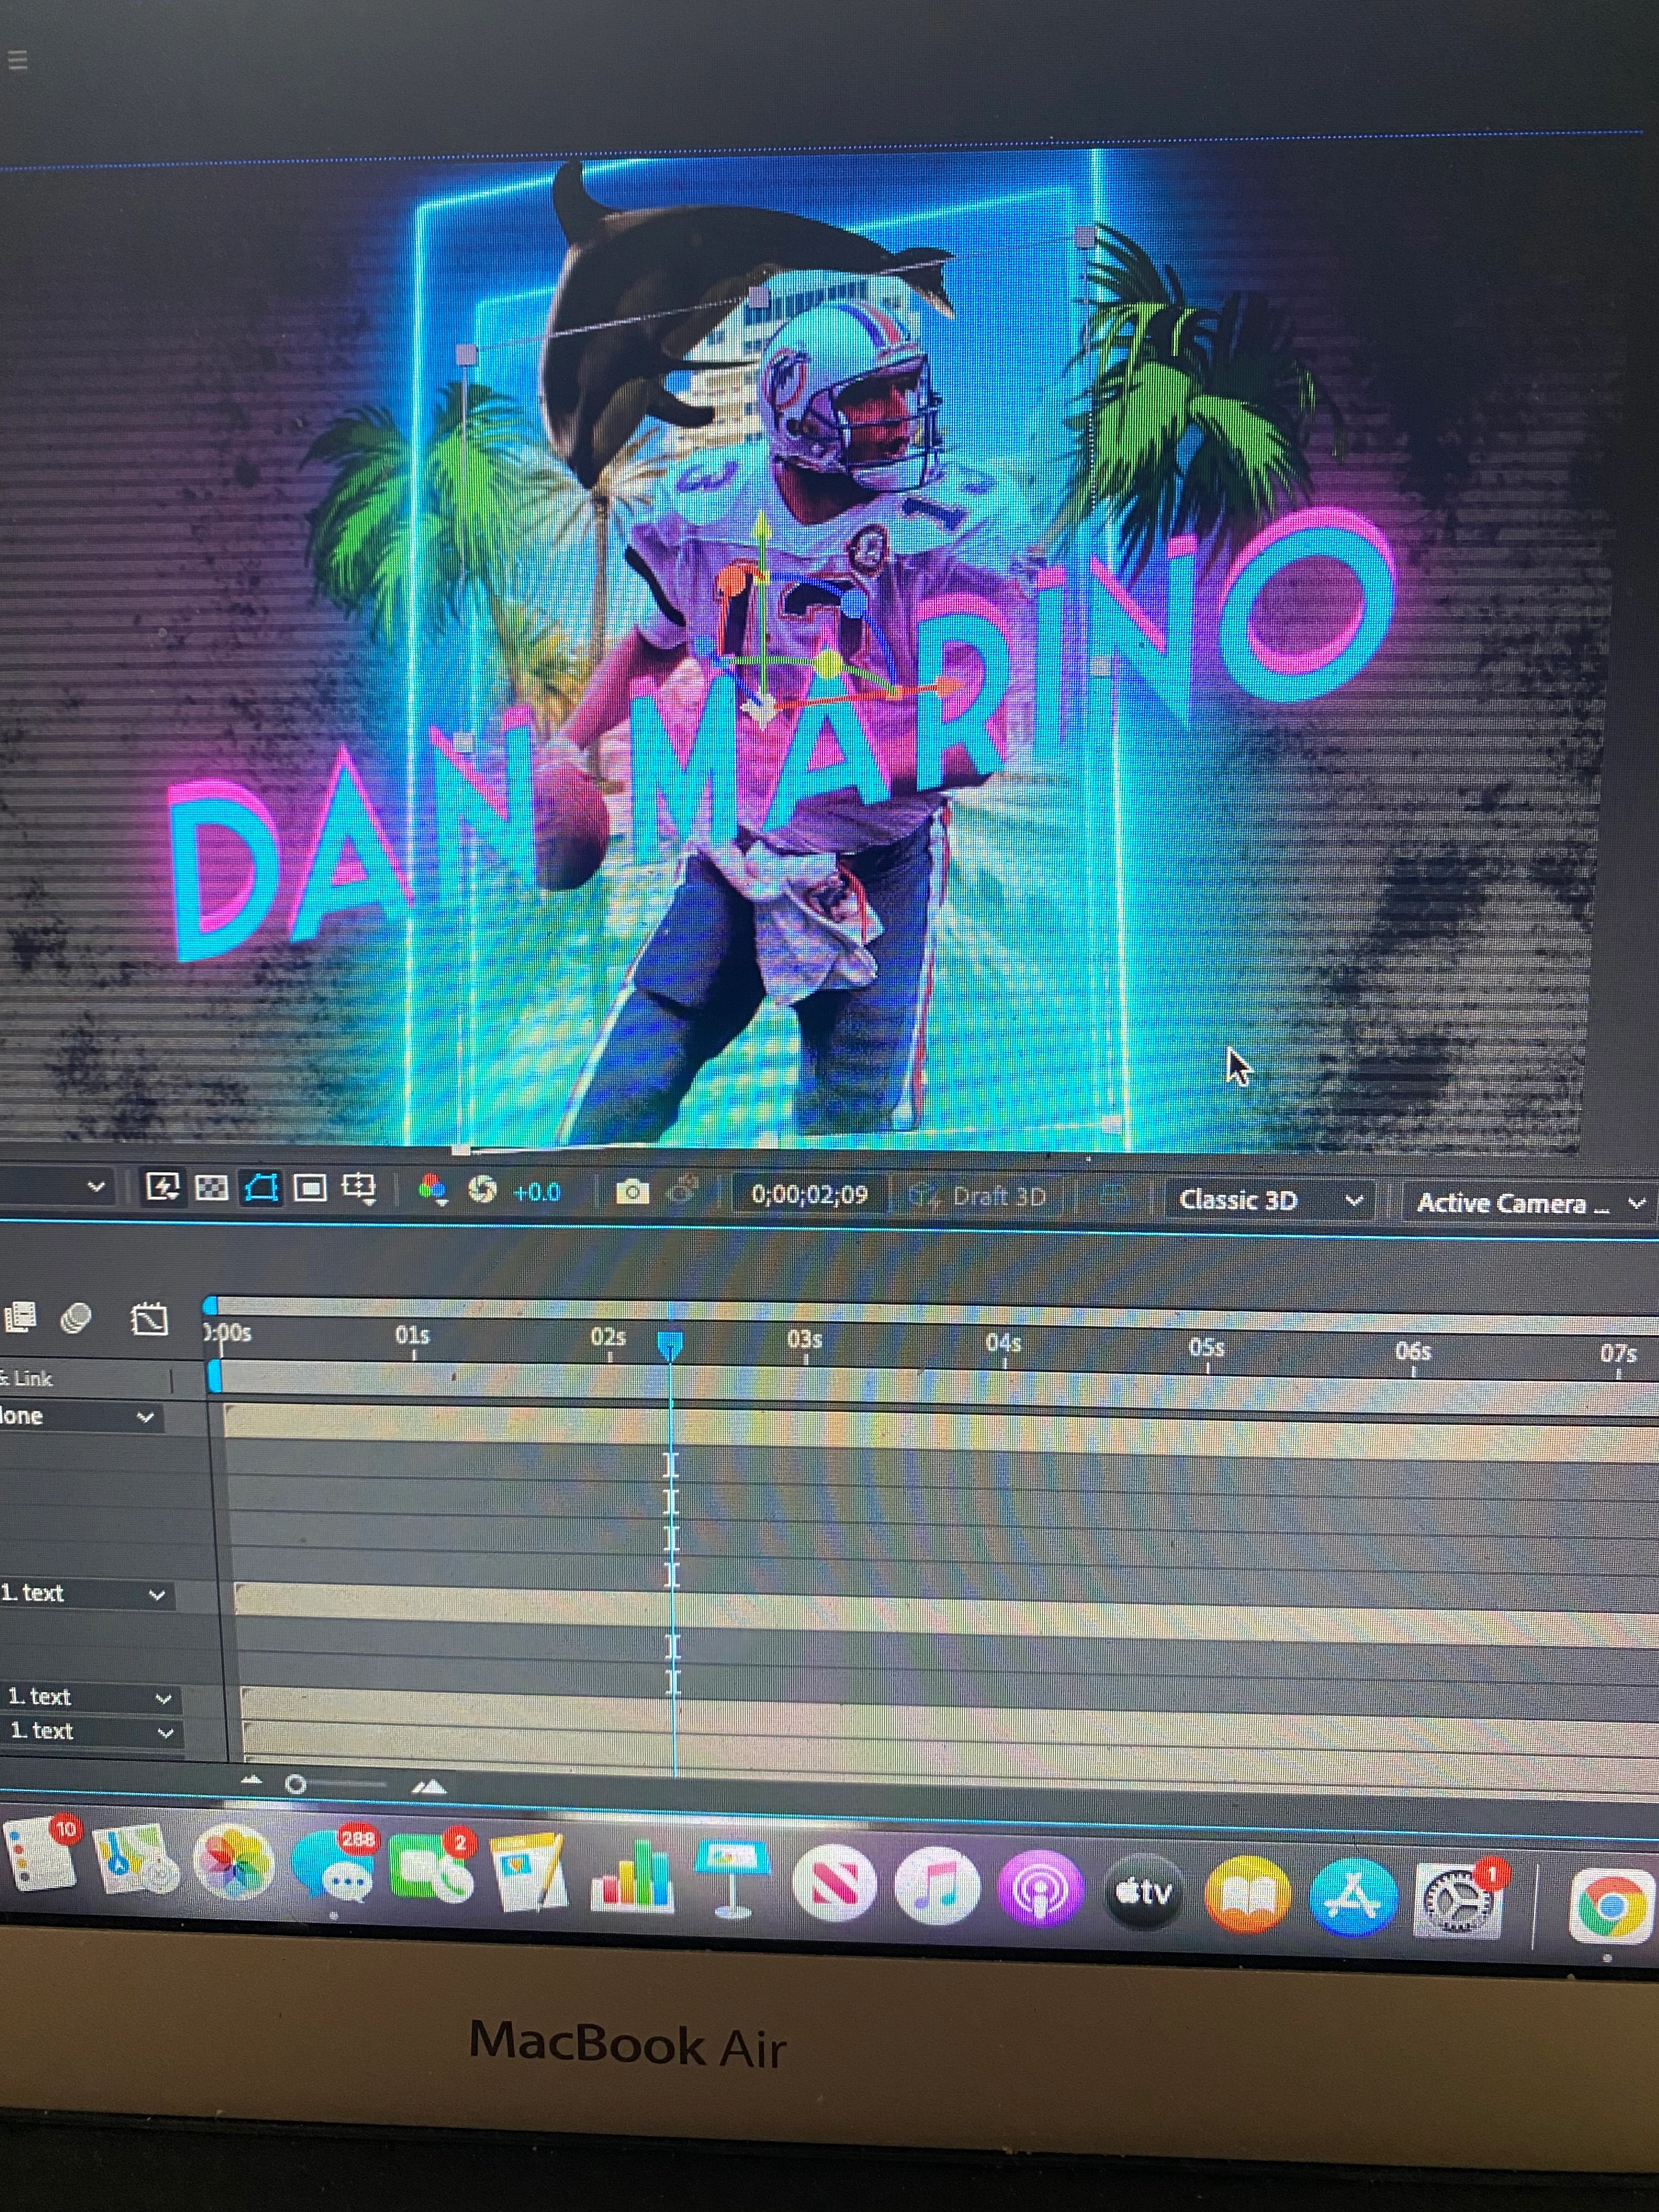Toggle the transparency grid button

click(x=212, y=1187)
